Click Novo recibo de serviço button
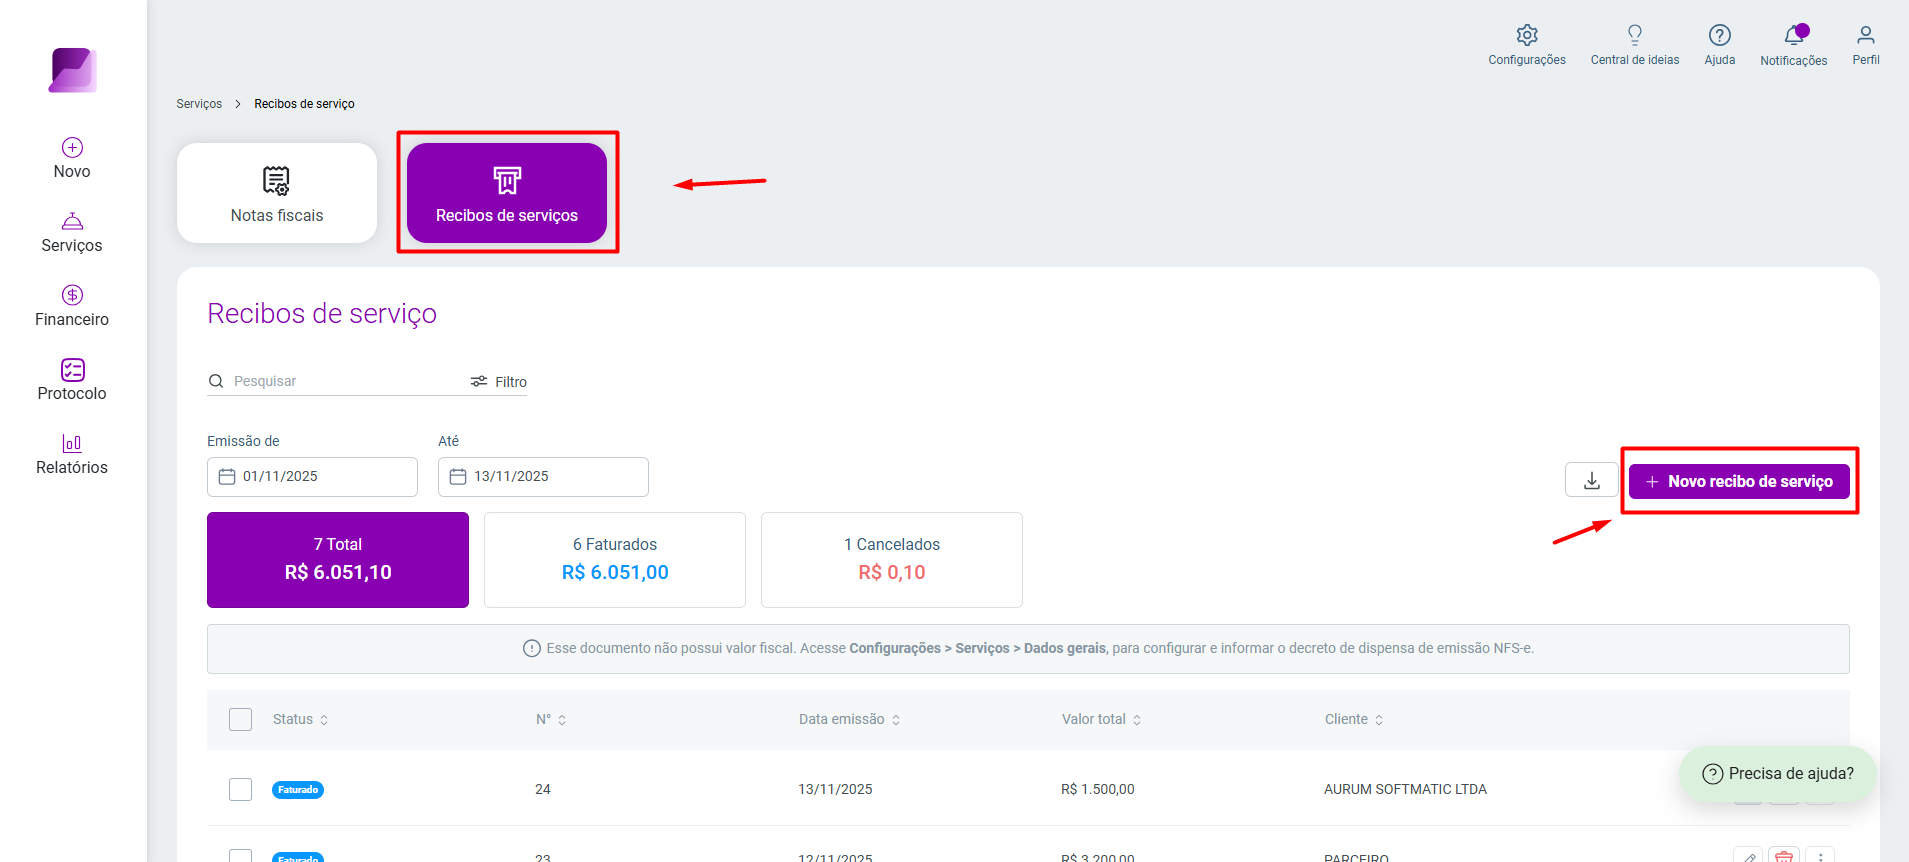Viewport: 1909px width, 862px height. click(x=1739, y=481)
